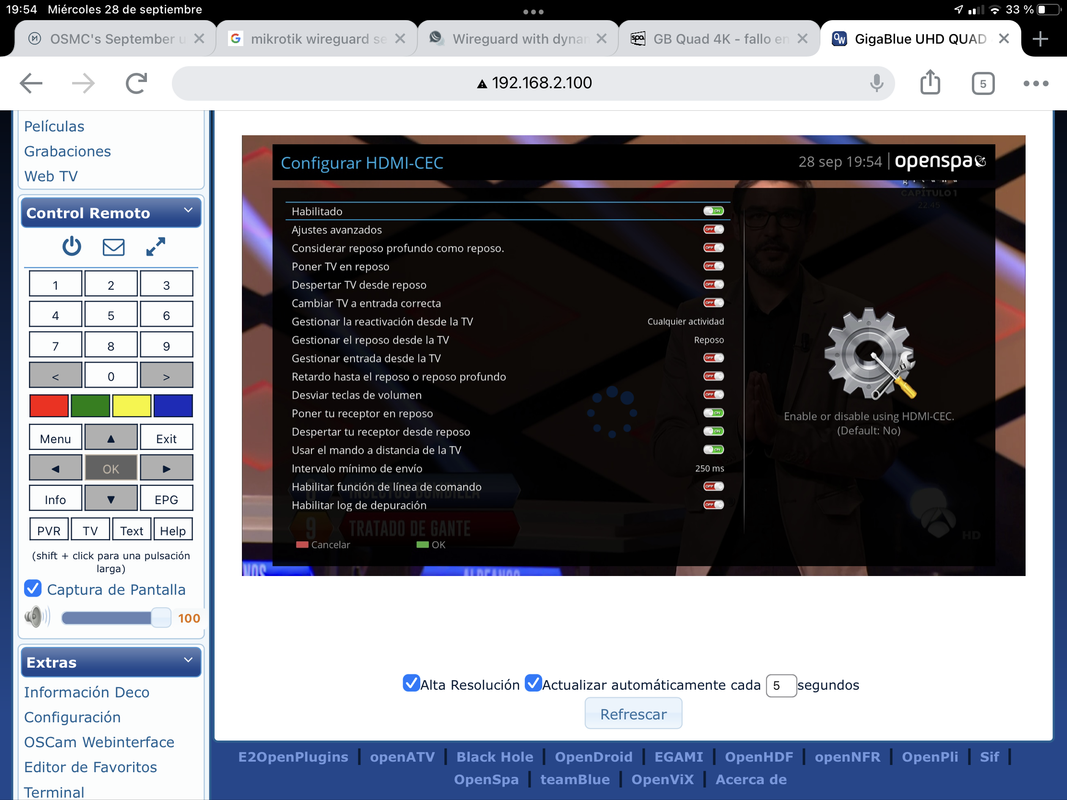Toggle Habilitar log de depuración switch
The width and height of the screenshot is (1067, 800).
(713, 505)
